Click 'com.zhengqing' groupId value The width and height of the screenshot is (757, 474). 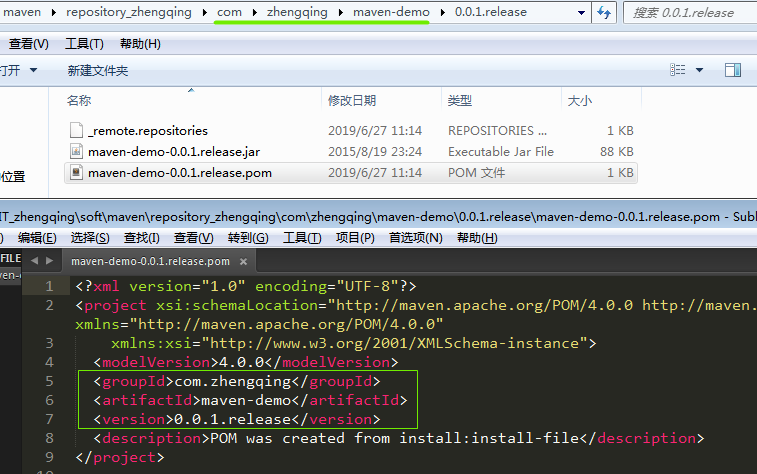(x=233, y=381)
